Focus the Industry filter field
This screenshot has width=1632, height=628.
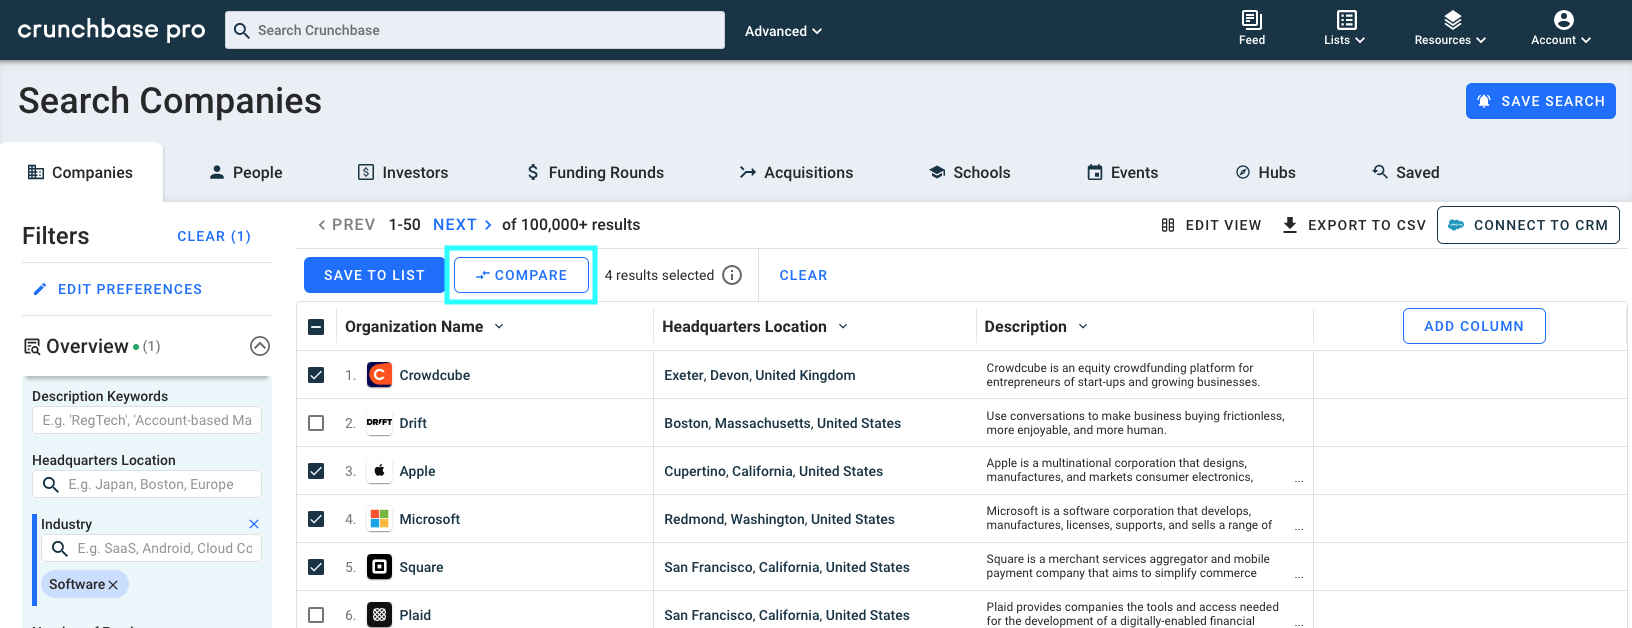[x=152, y=548]
